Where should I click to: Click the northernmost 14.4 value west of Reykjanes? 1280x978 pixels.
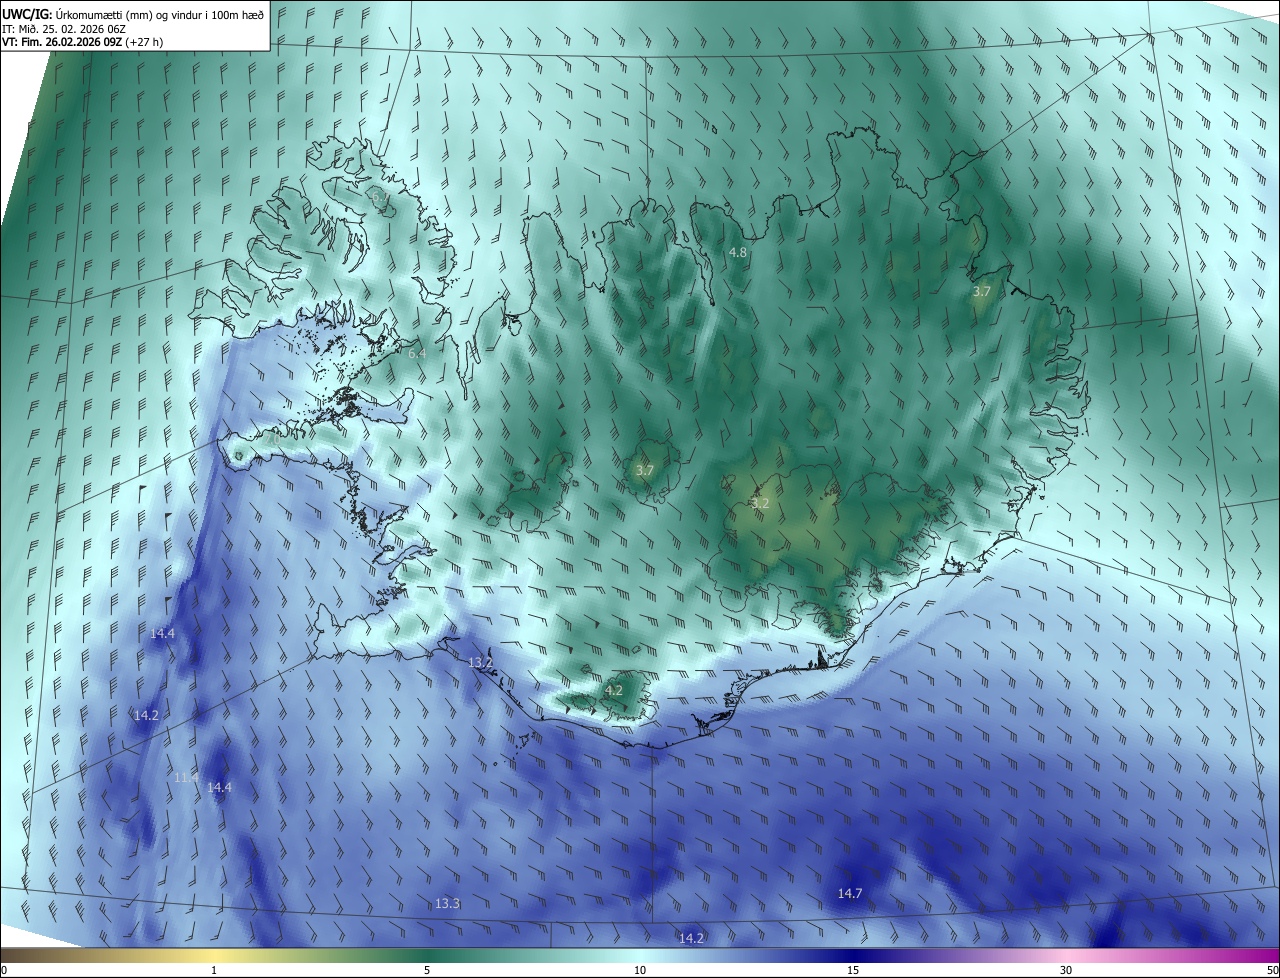(162, 634)
